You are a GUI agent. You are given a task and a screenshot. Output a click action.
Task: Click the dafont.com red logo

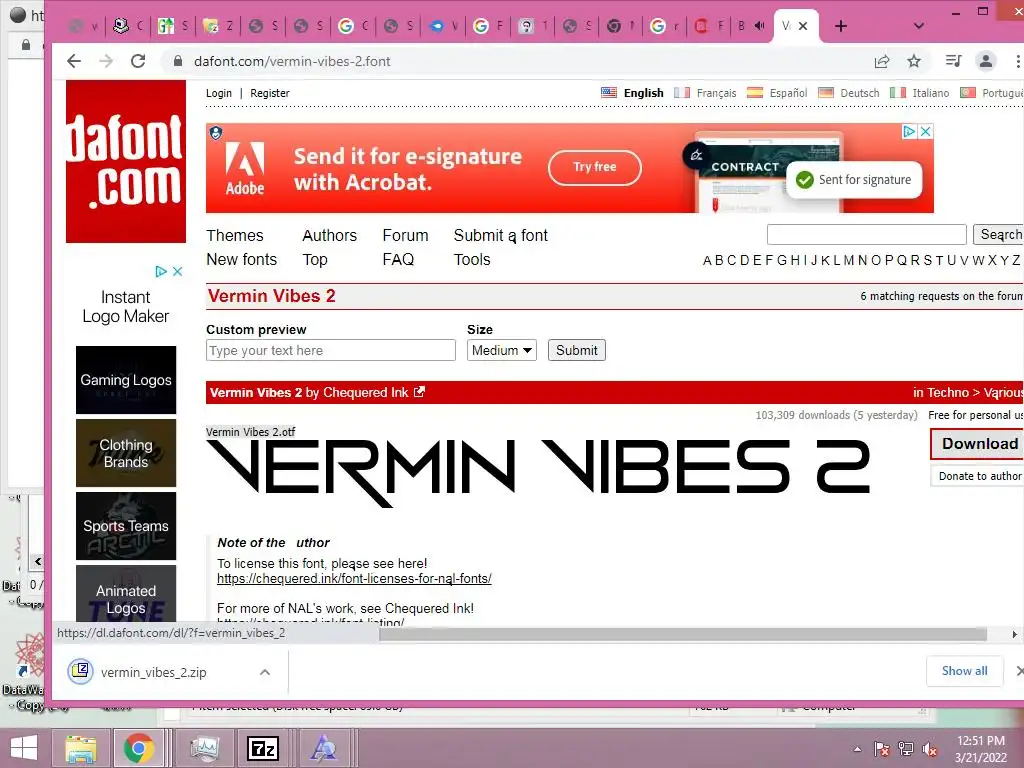tap(125, 161)
